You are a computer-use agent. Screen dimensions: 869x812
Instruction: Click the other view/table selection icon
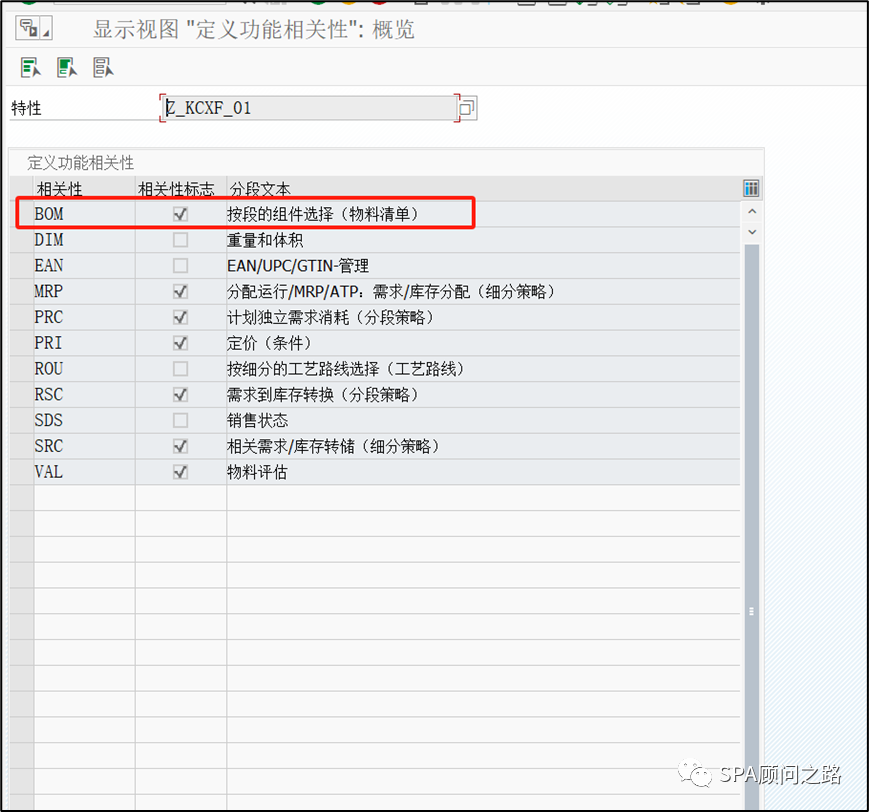(x=34, y=28)
